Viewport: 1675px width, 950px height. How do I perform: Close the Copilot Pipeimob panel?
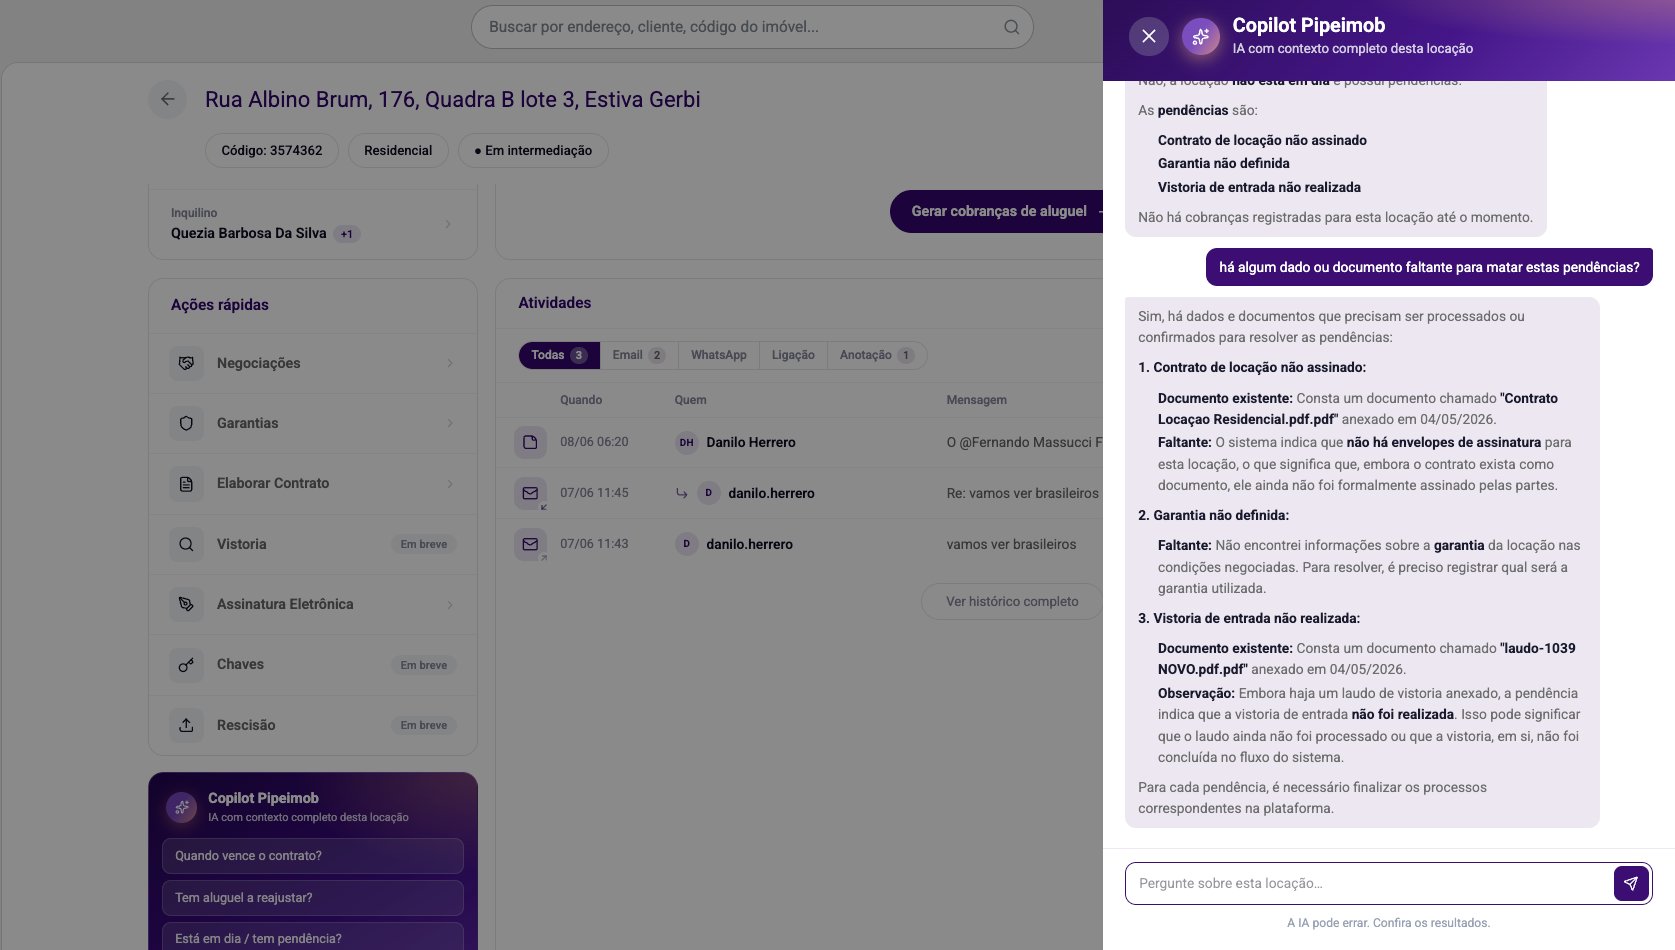pyautogui.click(x=1149, y=36)
